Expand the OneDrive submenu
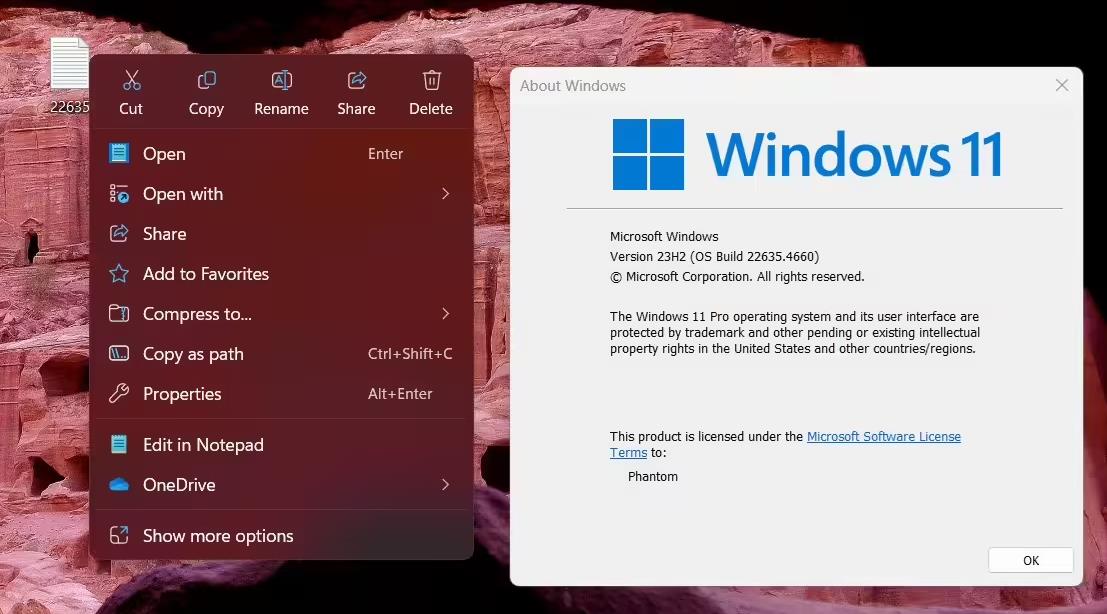The height and width of the screenshot is (614, 1107). coord(282,485)
